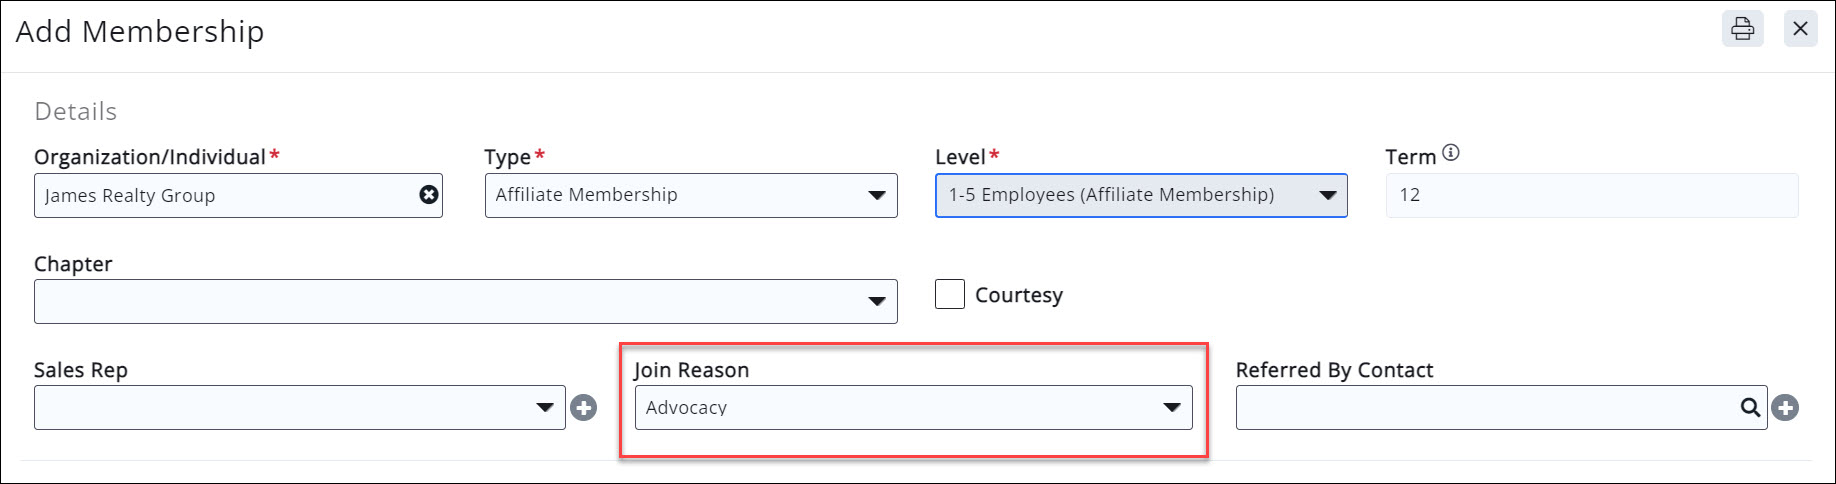Open the Chapter dropdown
The image size is (1836, 484).
click(x=465, y=301)
